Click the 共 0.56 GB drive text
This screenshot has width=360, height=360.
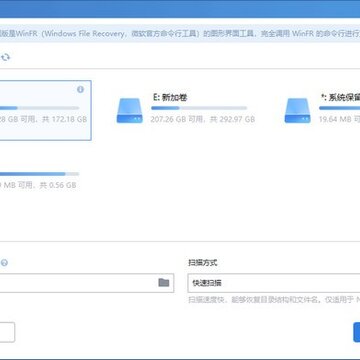(58, 185)
